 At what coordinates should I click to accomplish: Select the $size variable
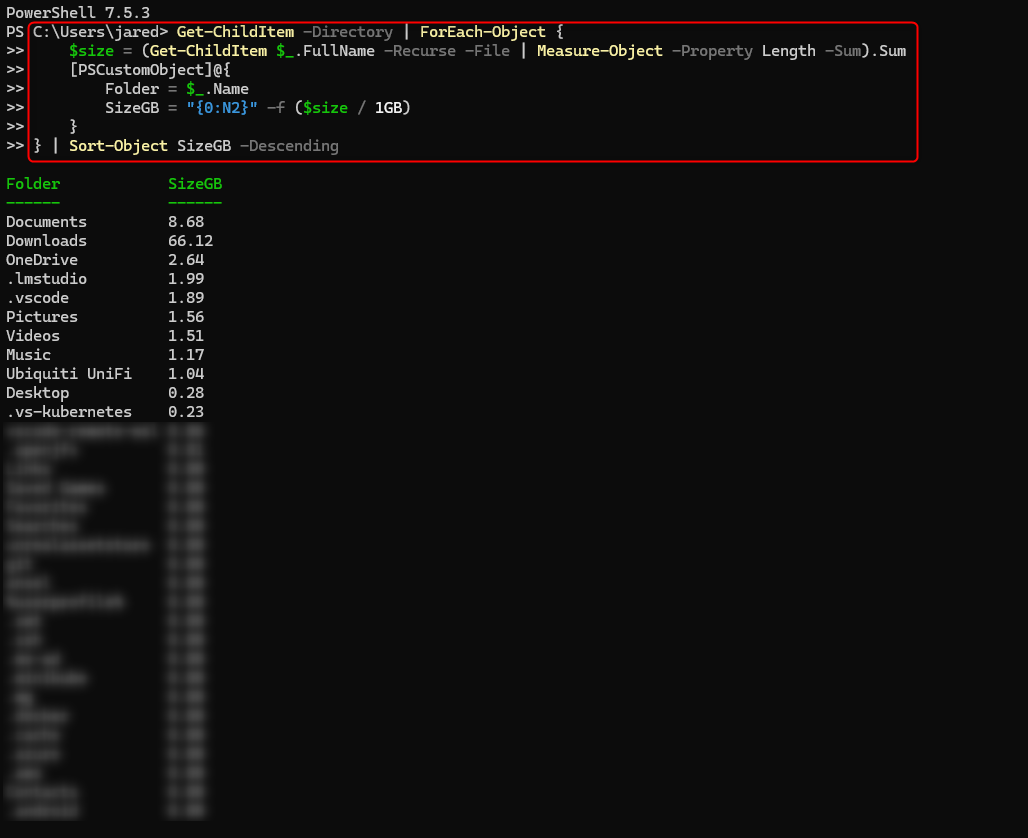92,50
